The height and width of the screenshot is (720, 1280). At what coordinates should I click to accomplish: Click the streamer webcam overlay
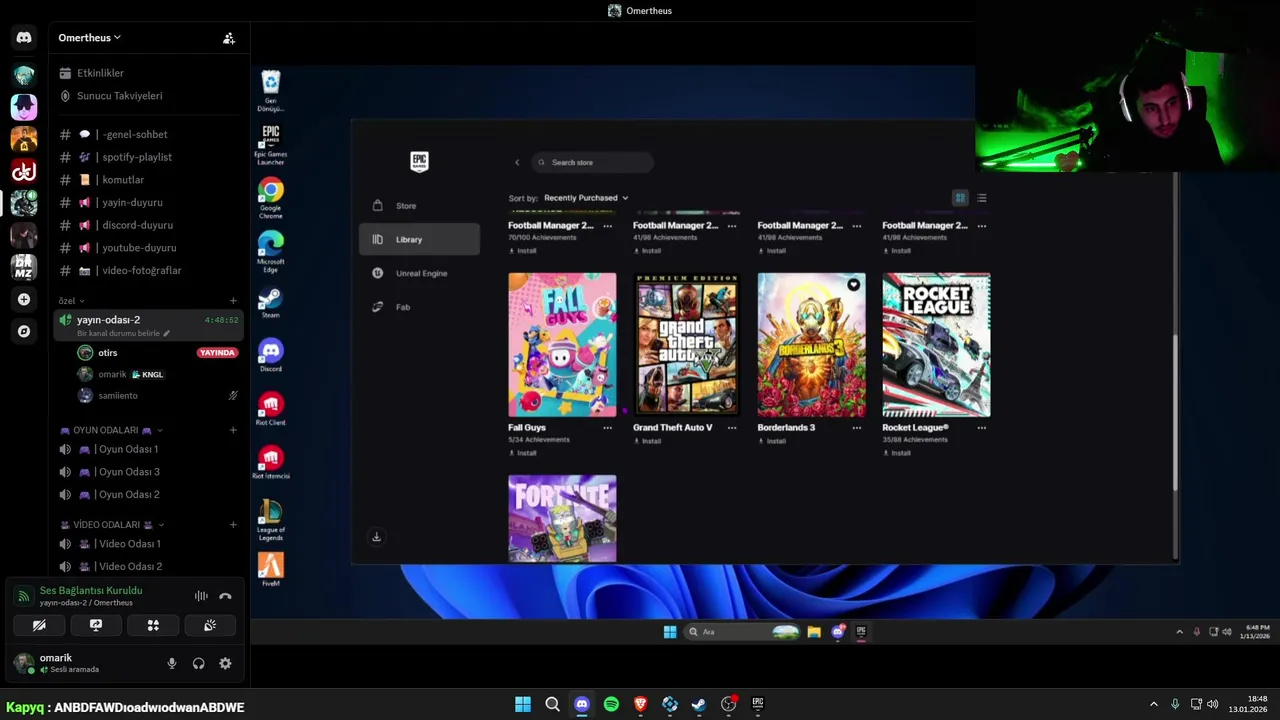coord(1127,86)
